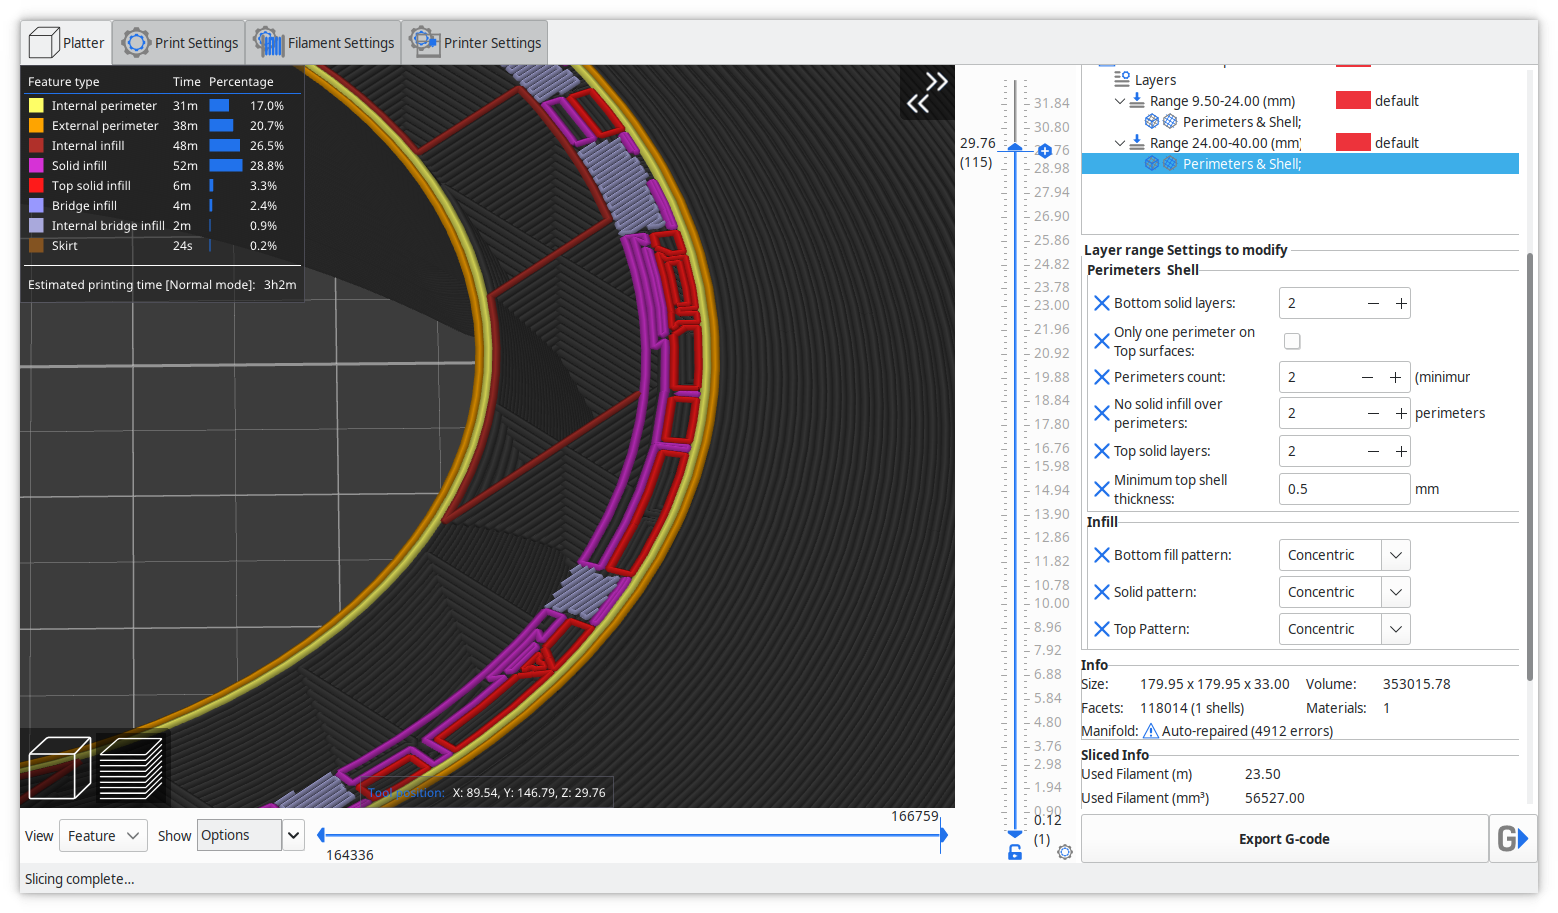Switch to the 3D solid view cube icon
Screen dimensions: 1558x913
58,768
